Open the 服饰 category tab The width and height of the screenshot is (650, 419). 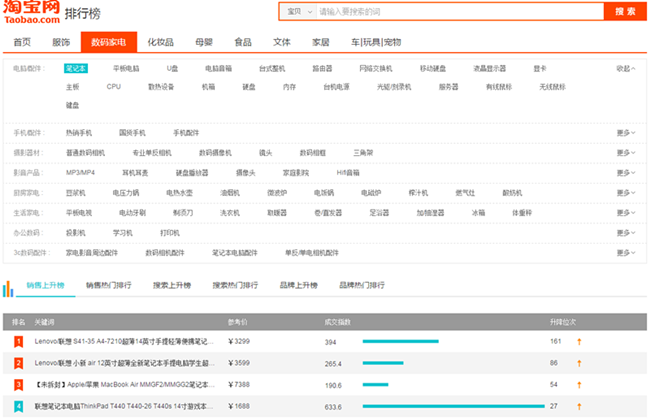click(61, 42)
